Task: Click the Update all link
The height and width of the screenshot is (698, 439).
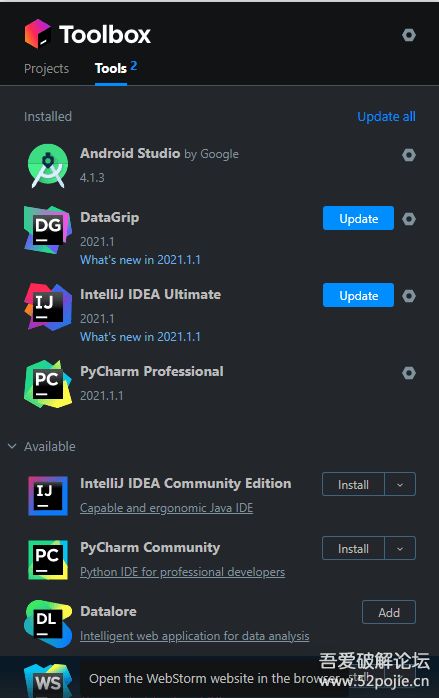Action: (x=386, y=117)
